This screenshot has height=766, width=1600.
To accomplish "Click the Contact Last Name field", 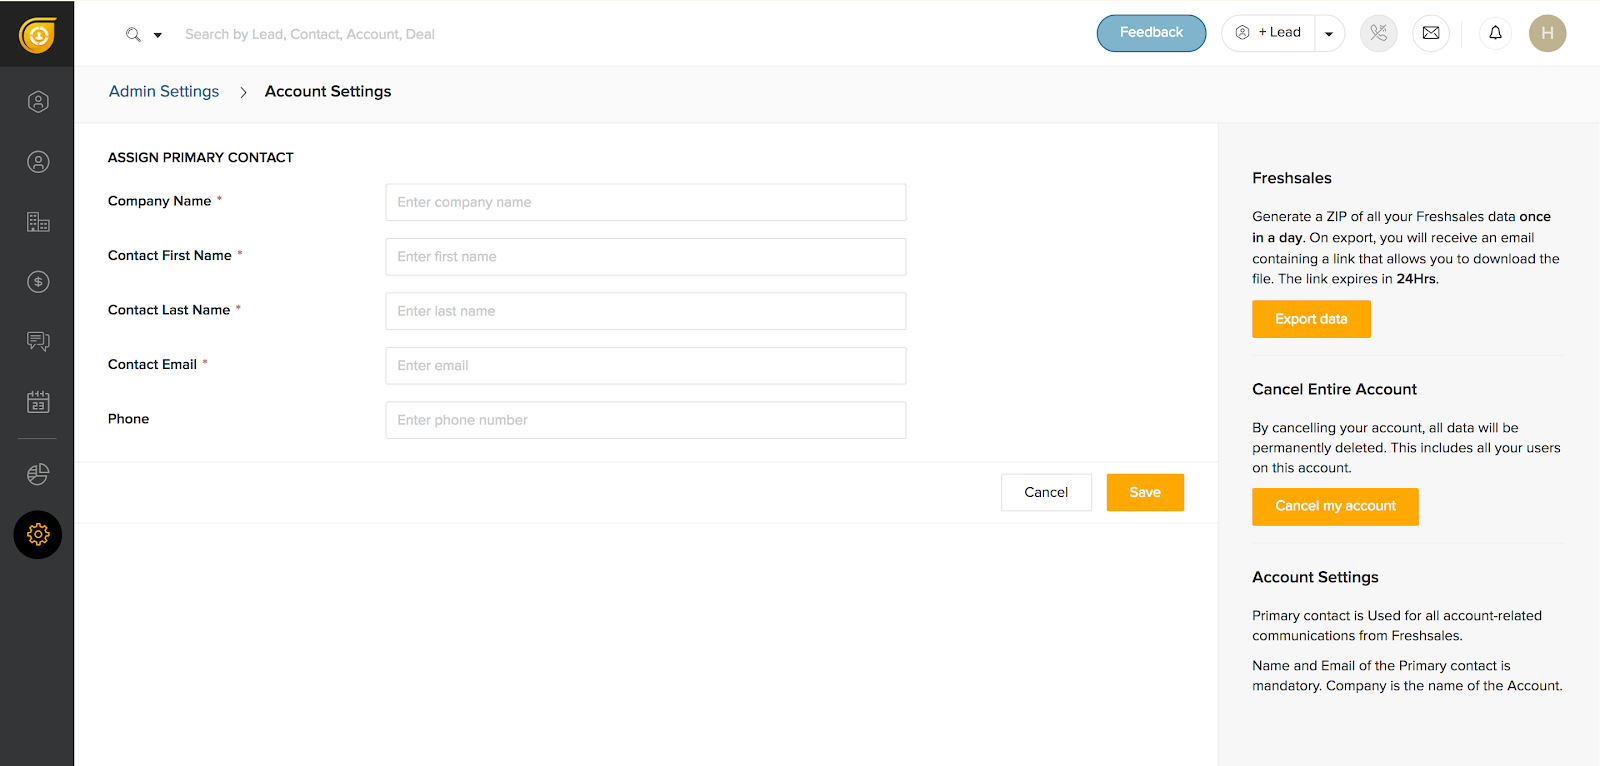I will [x=646, y=311].
